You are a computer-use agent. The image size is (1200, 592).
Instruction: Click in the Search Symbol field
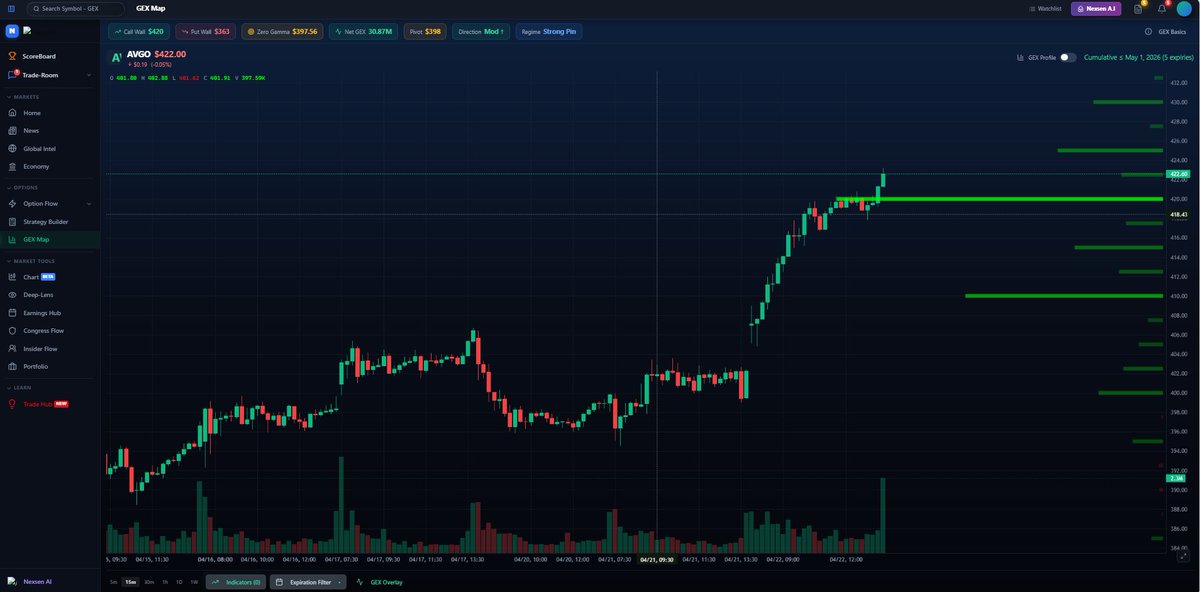[x=74, y=8]
